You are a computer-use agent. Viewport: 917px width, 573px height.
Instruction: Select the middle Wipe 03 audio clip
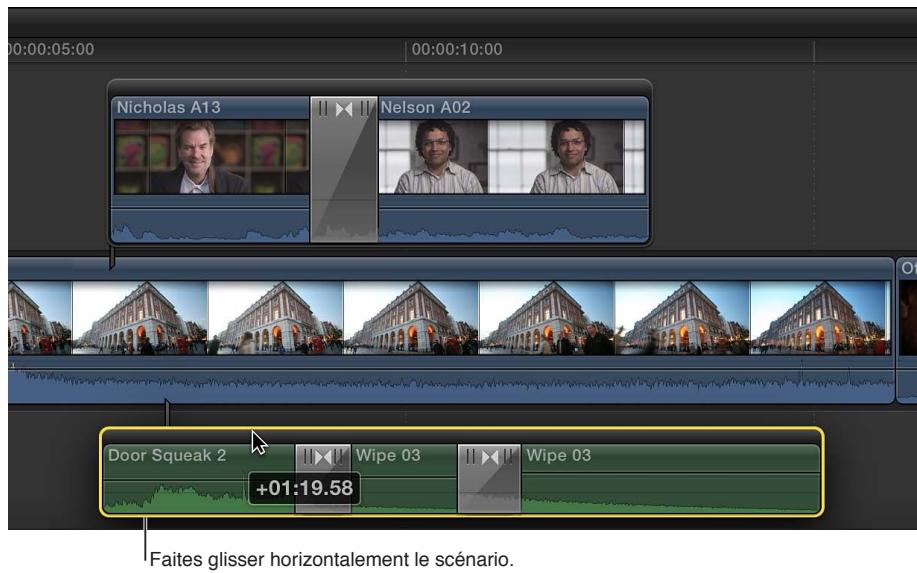(x=404, y=479)
